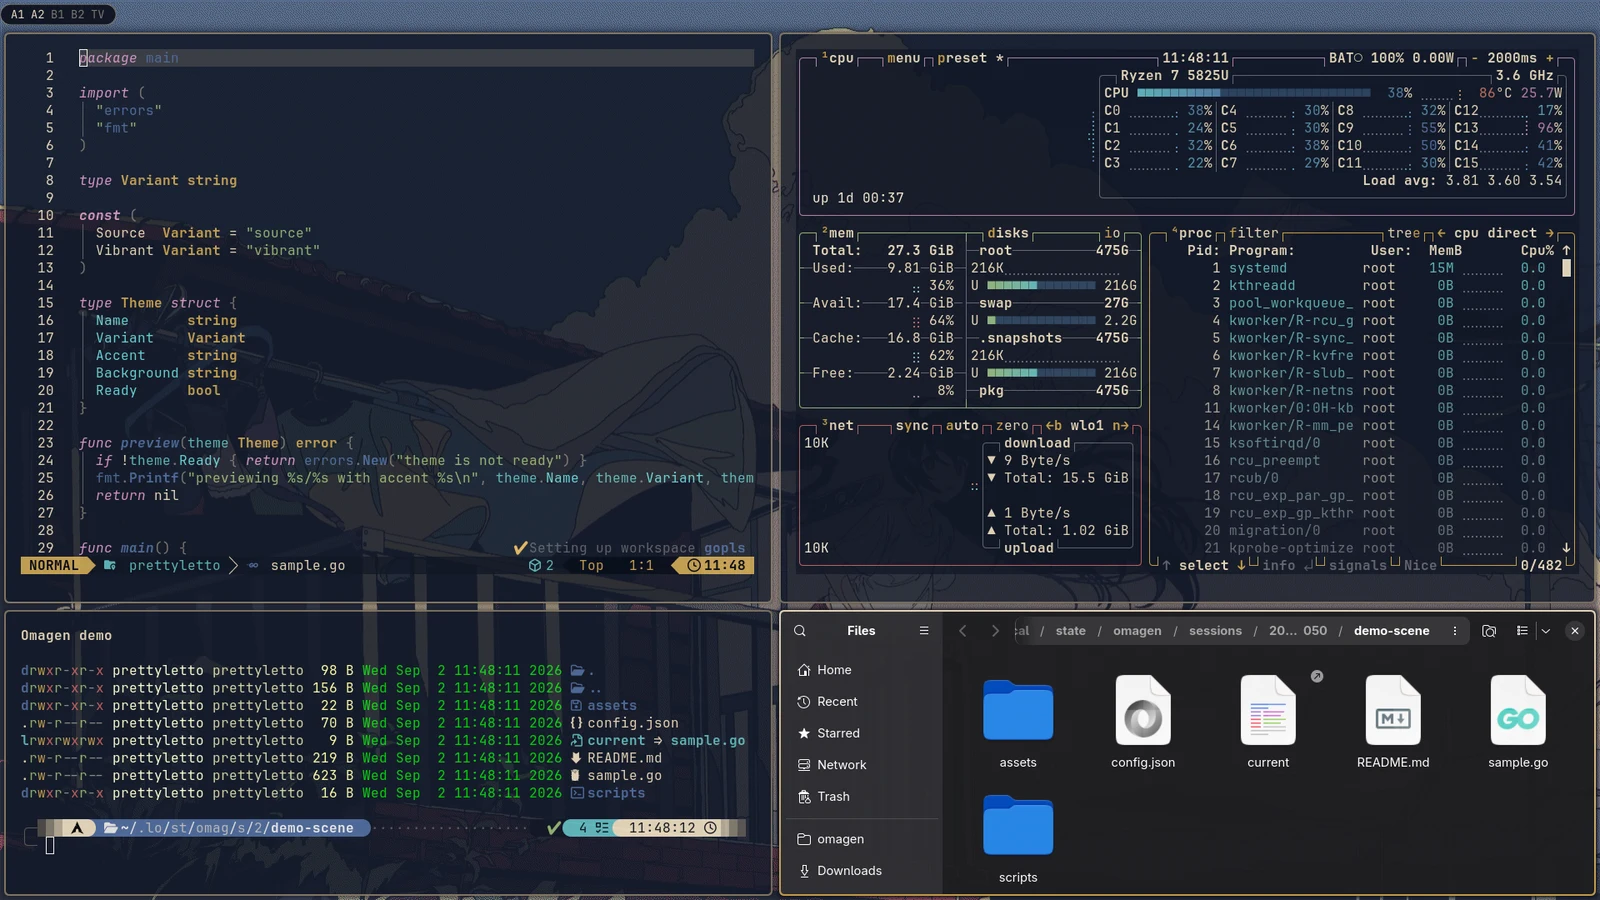Screen dimensions: 1600x900
Task: Go back in Files navigation
Action: pos(962,631)
